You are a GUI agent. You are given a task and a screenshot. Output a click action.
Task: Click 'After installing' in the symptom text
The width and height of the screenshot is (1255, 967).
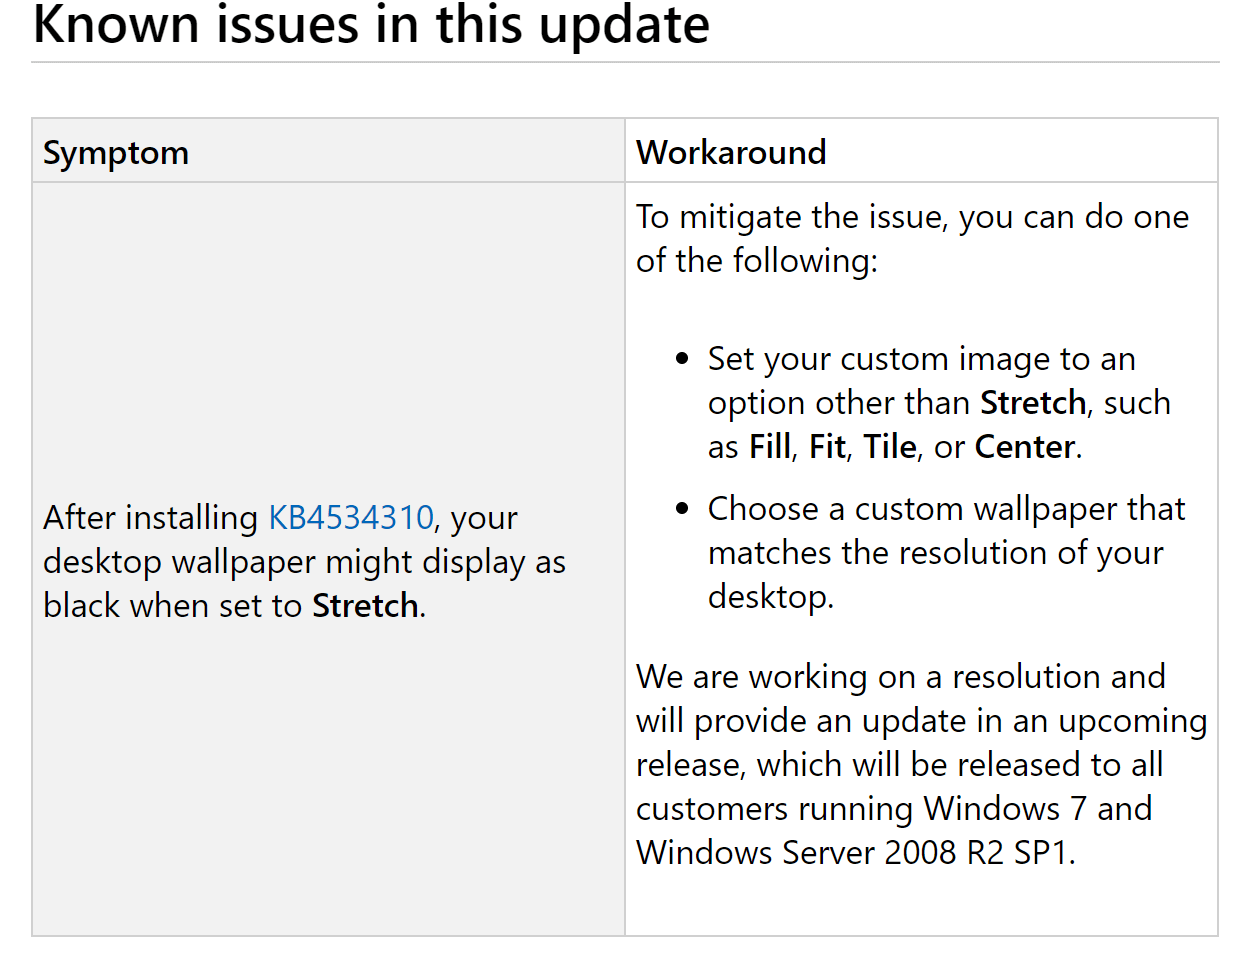150,518
